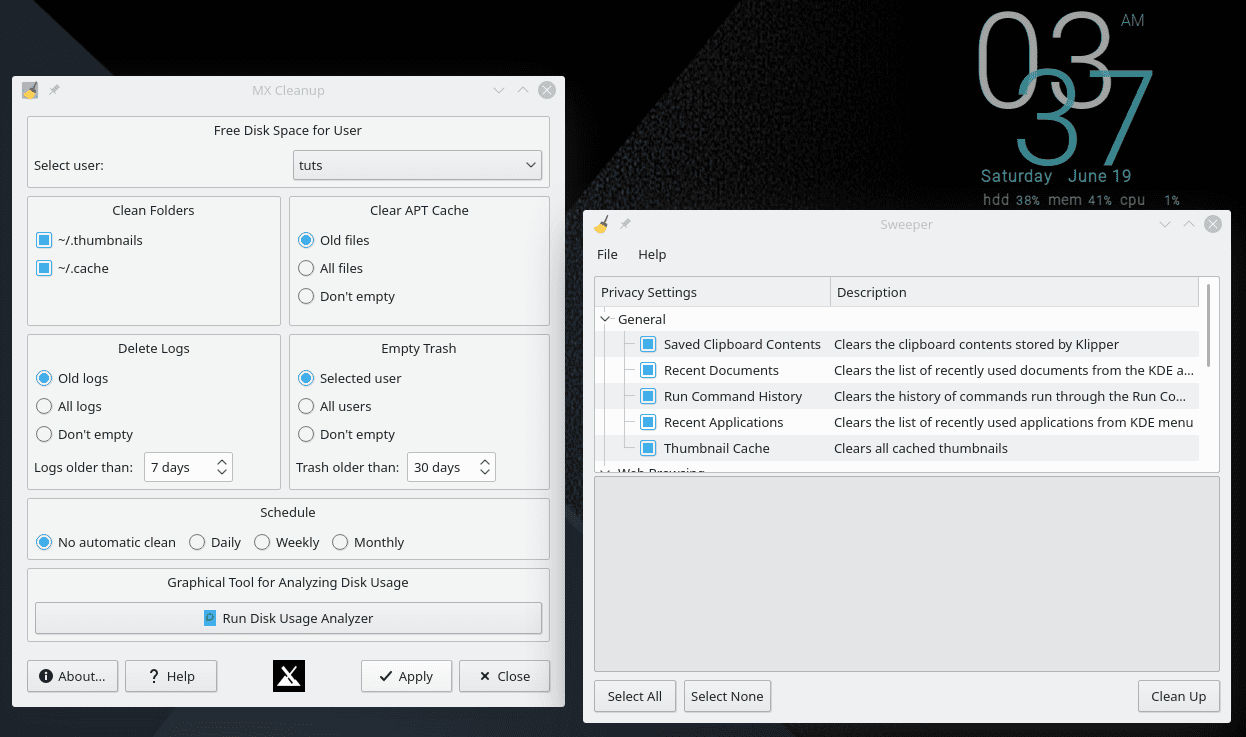1246x737 pixels.
Task: Click the disk analyzer icon on Run button
Action: tap(209, 617)
